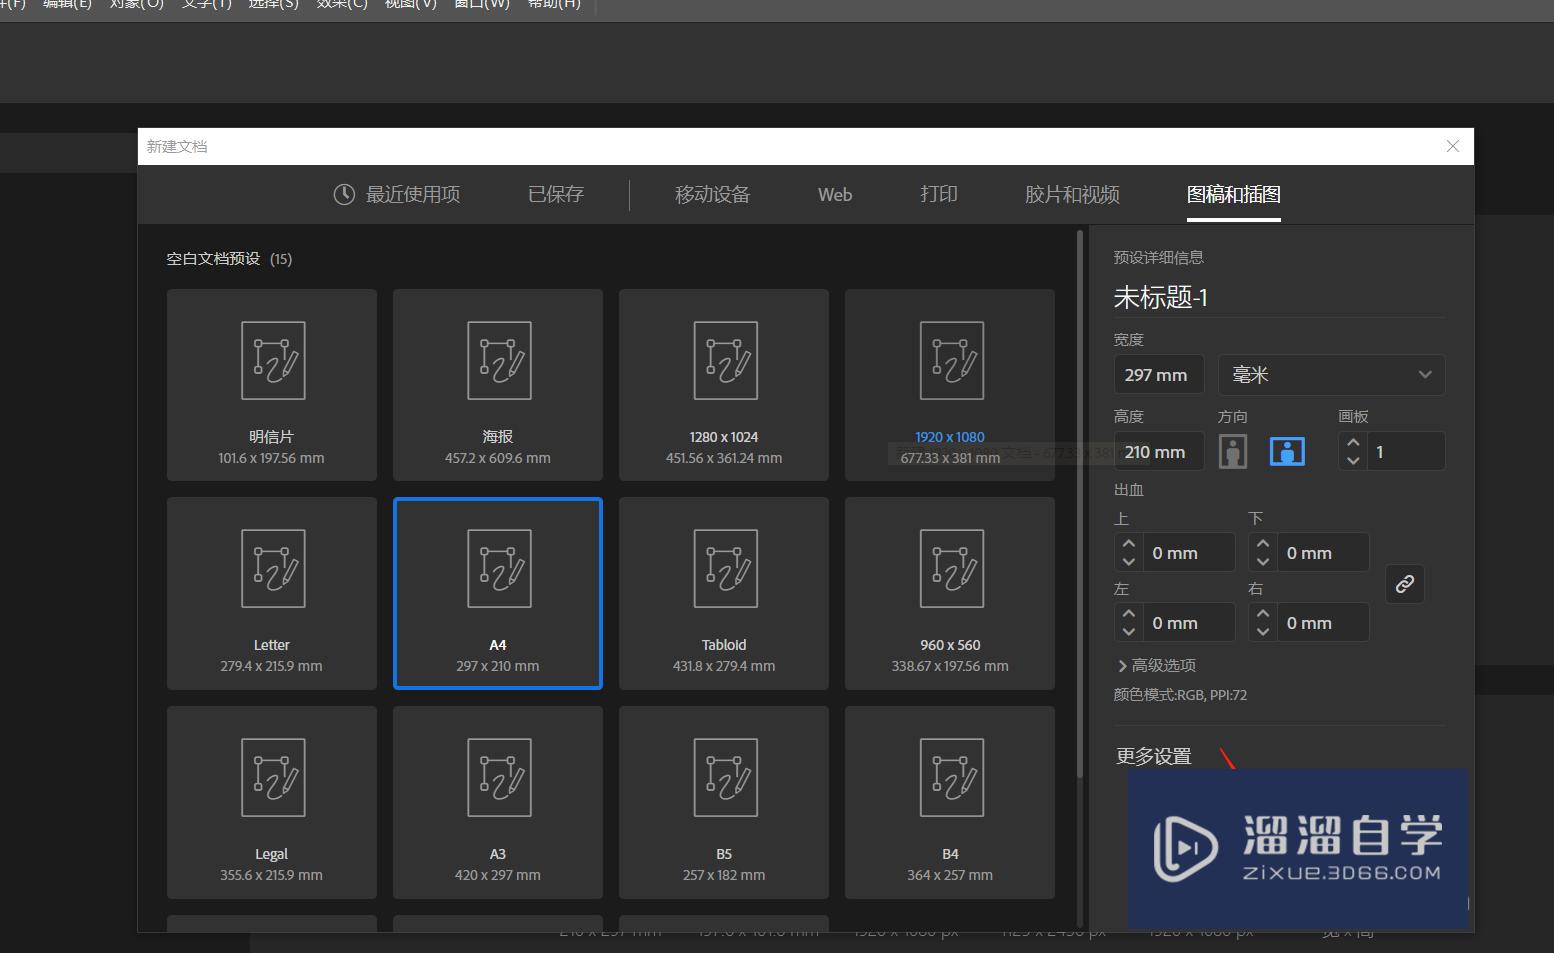Increase the 画板 count
1554x953 pixels.
[x=1353, y=442]
